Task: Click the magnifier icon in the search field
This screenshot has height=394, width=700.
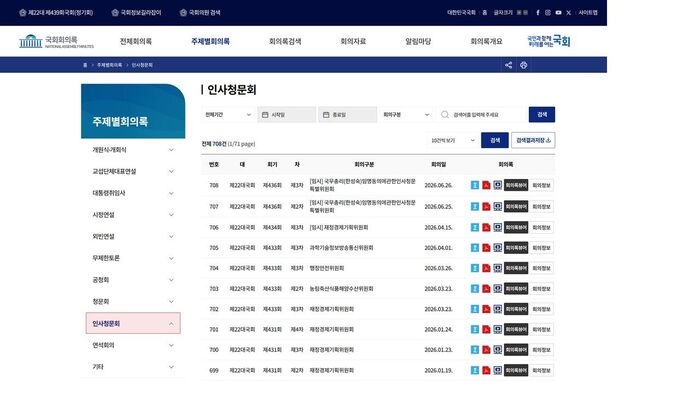Action: (445, 115)
